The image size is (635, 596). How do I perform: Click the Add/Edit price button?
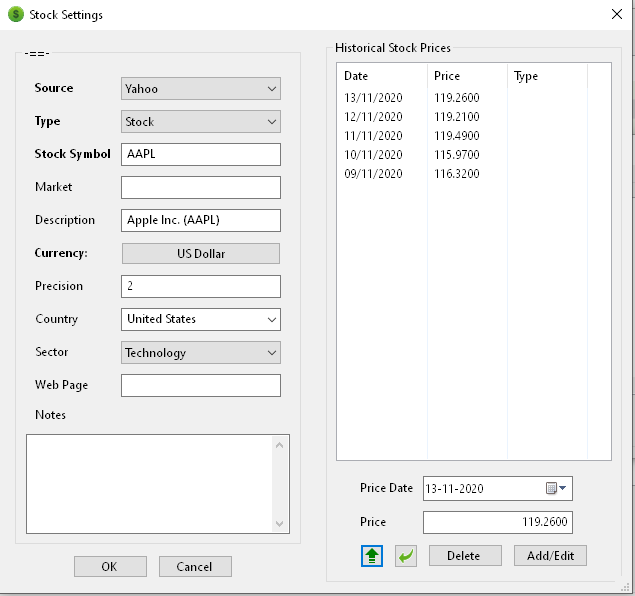pyautogui.click(x=550, y=556)
